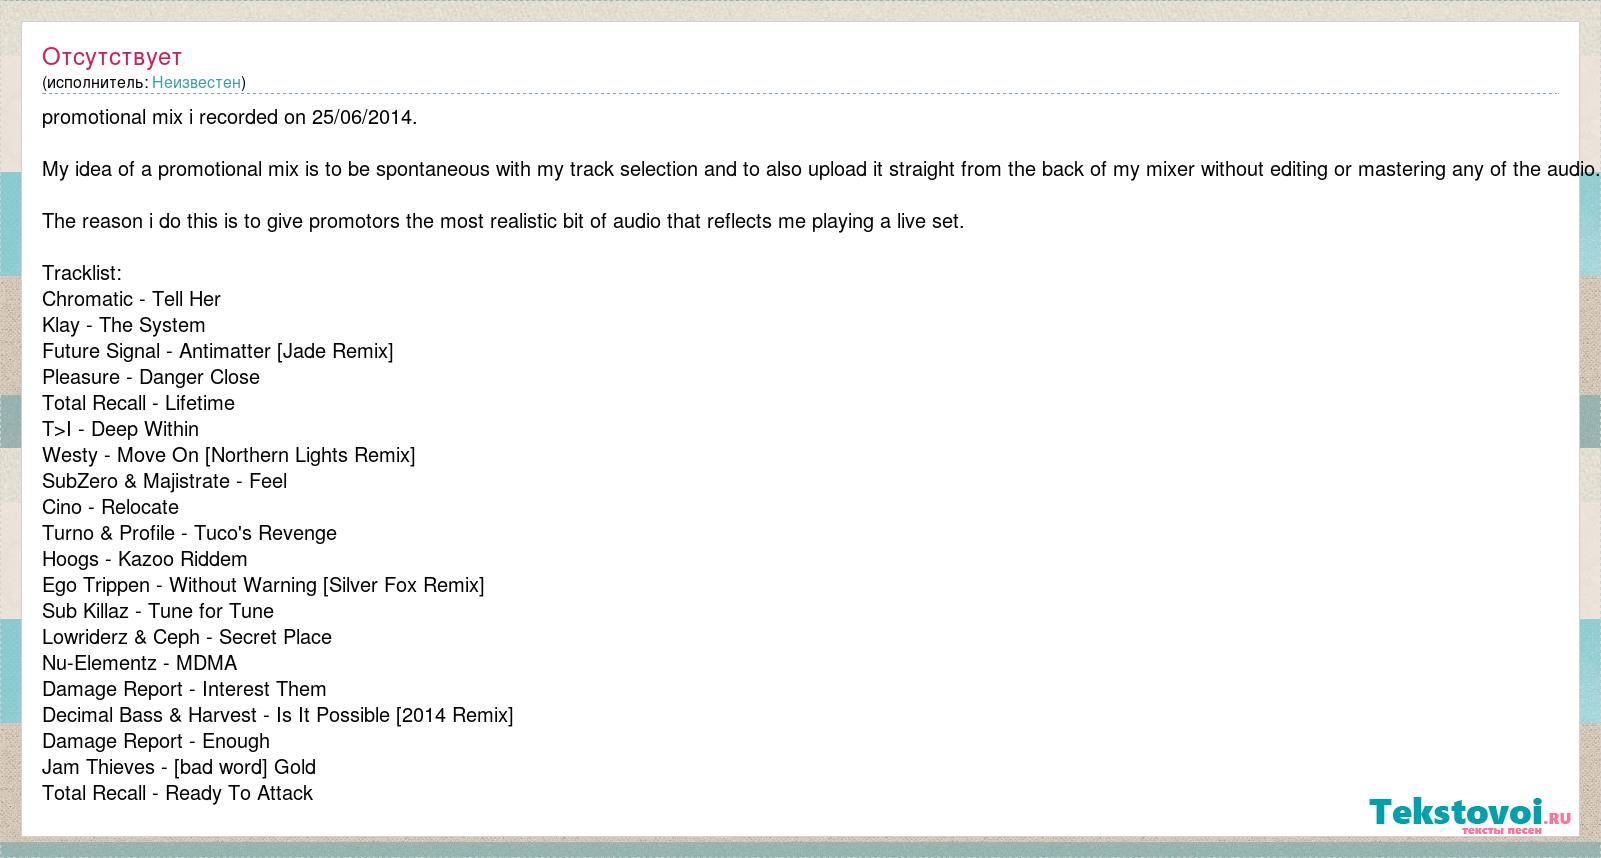Select Pleasure - Danger Close track line
The image size is (1601, 858).
tap(151, 377)
